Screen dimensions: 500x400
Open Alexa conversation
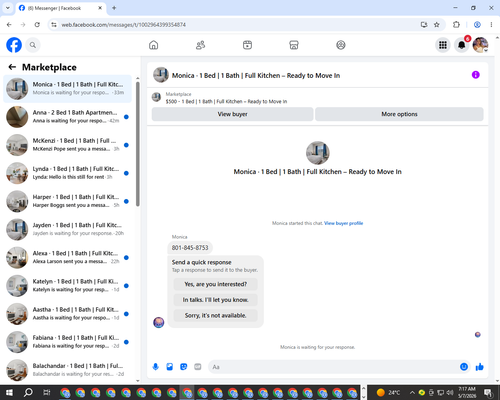pyautogui.click(x=67, y=257)
